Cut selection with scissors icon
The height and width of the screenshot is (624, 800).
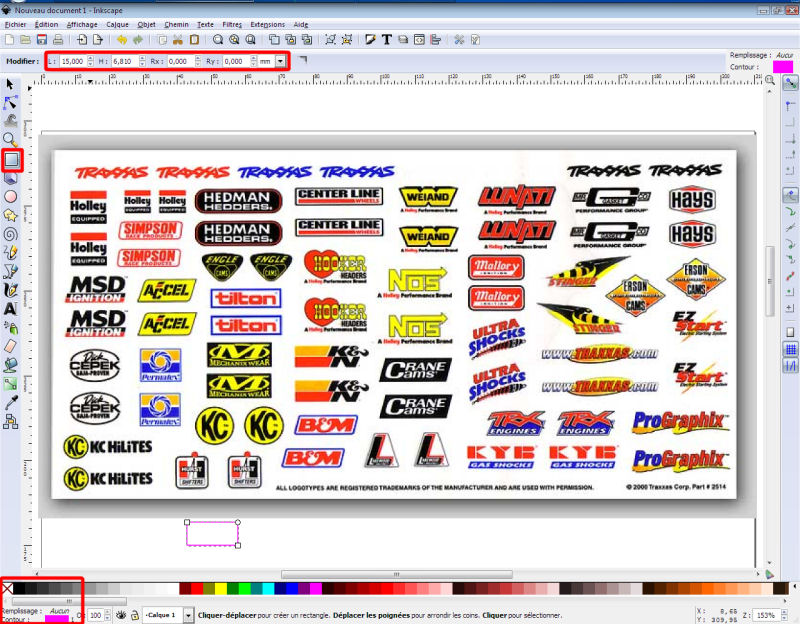pos(178,39)
